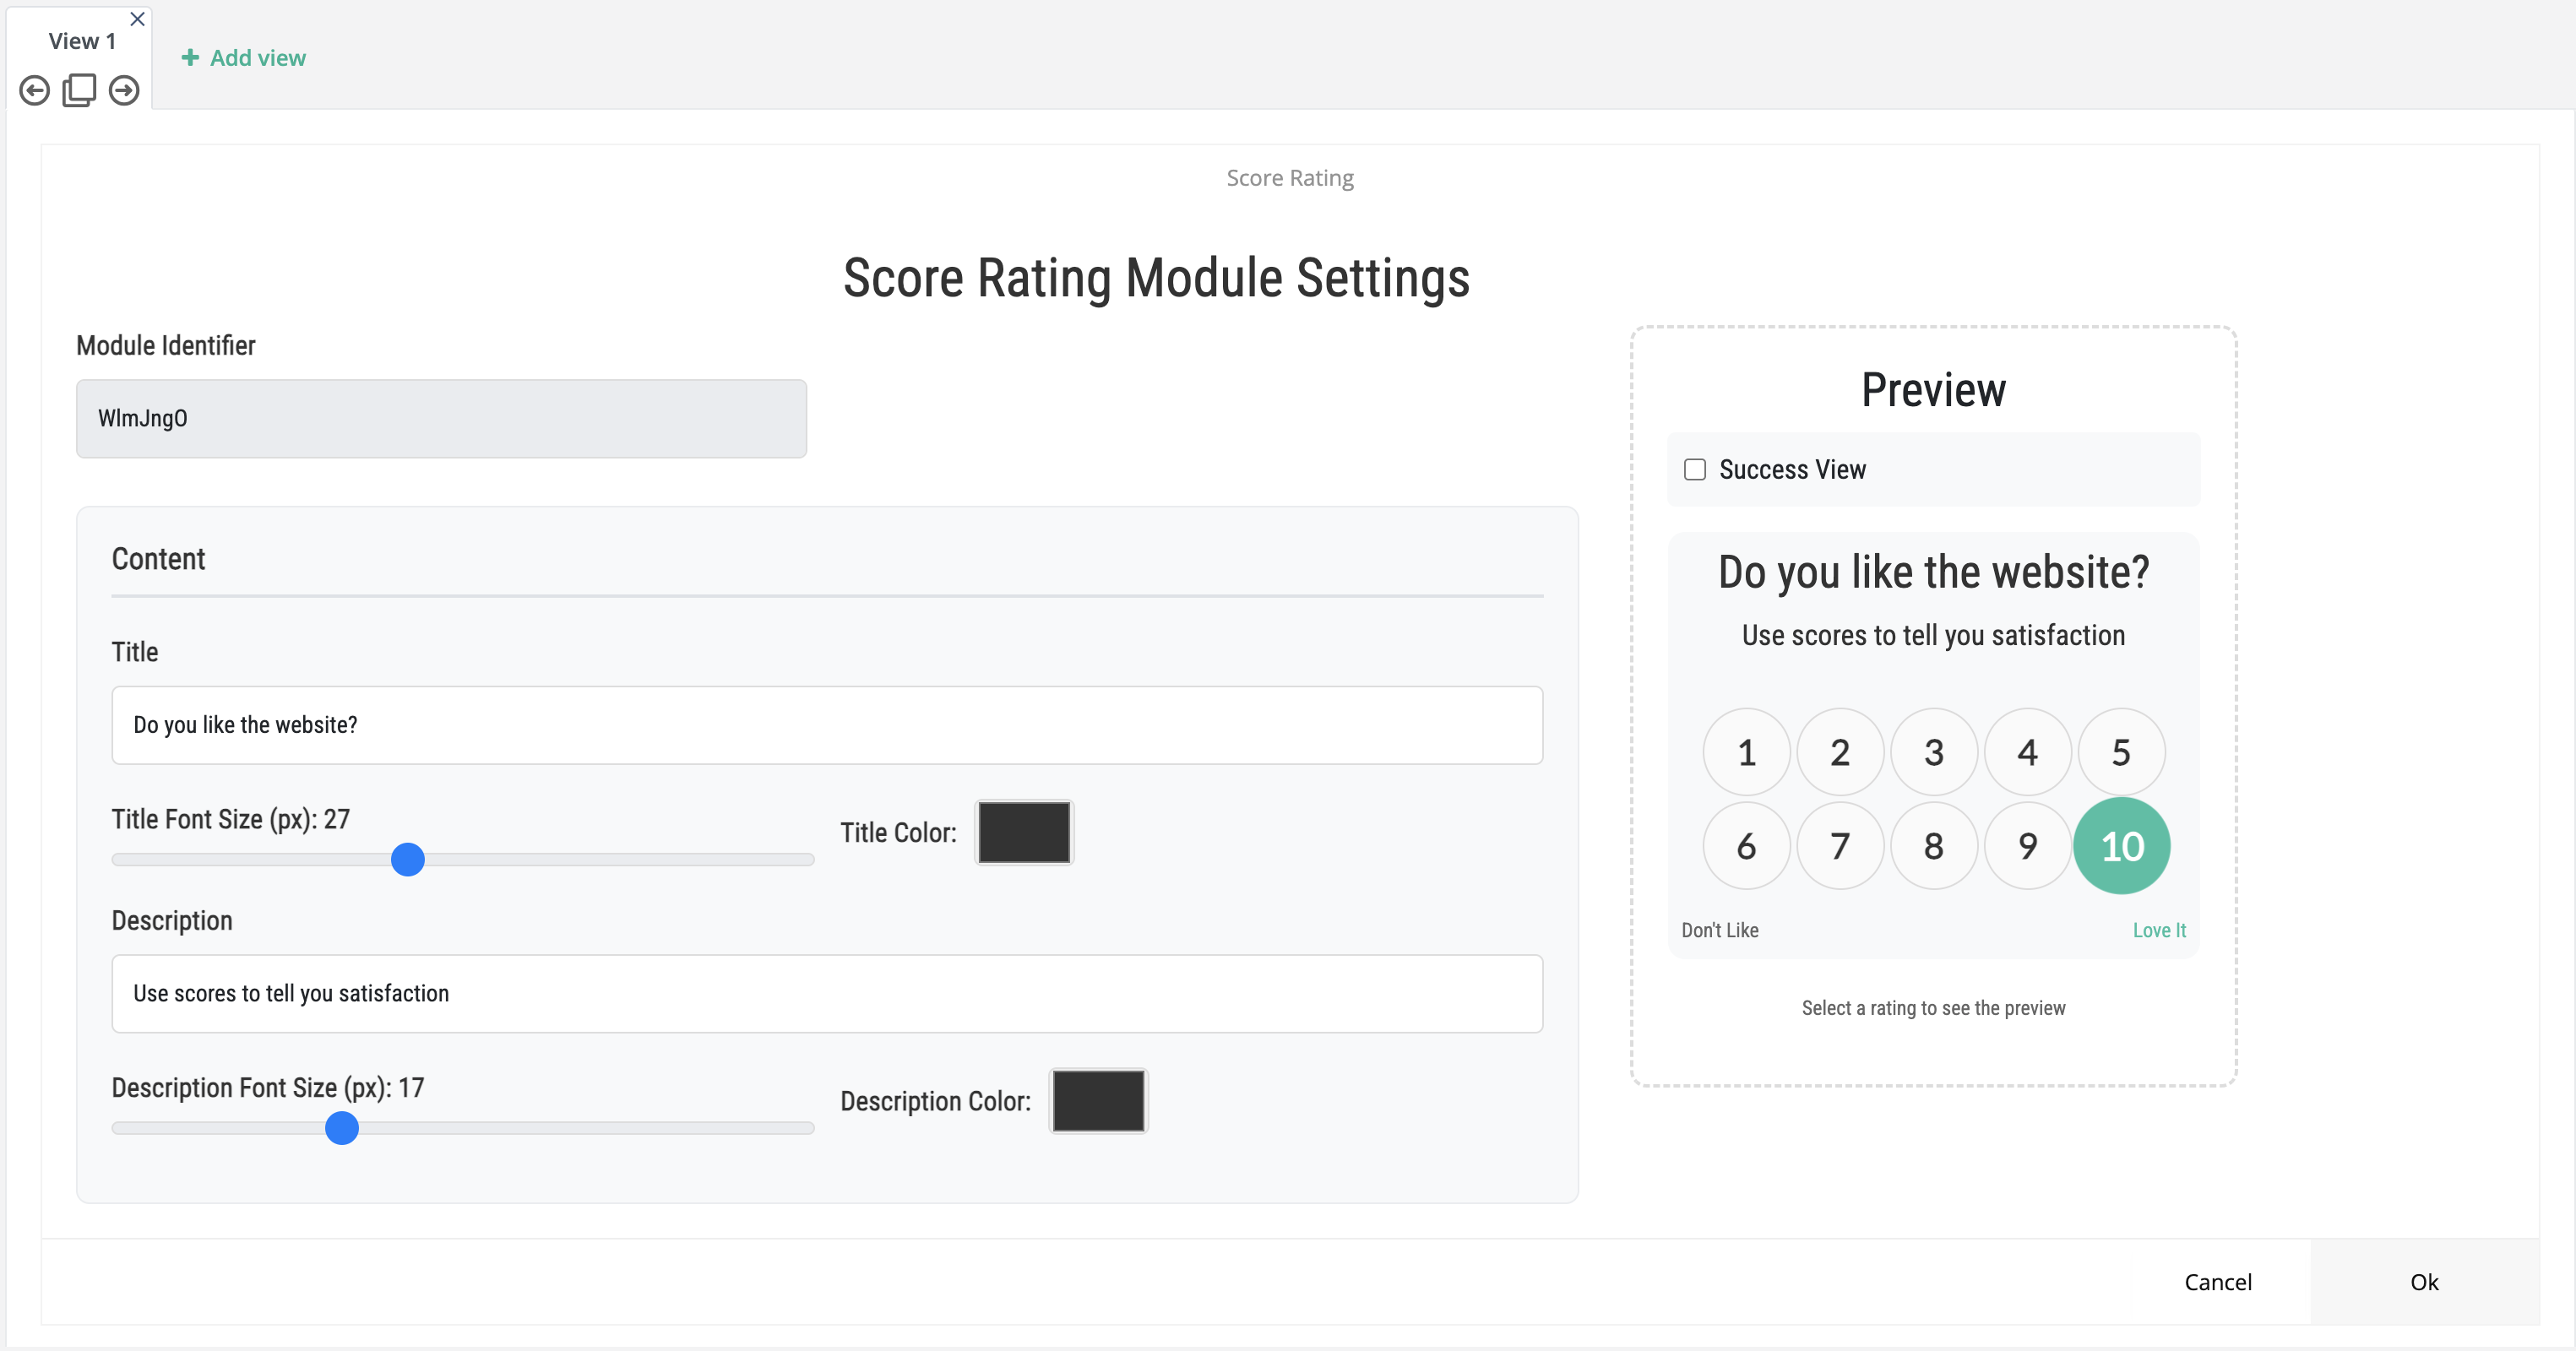Select rating 1 in the preview
This screenshot has height=1351, width=2576.
(x=1746, y=752)
